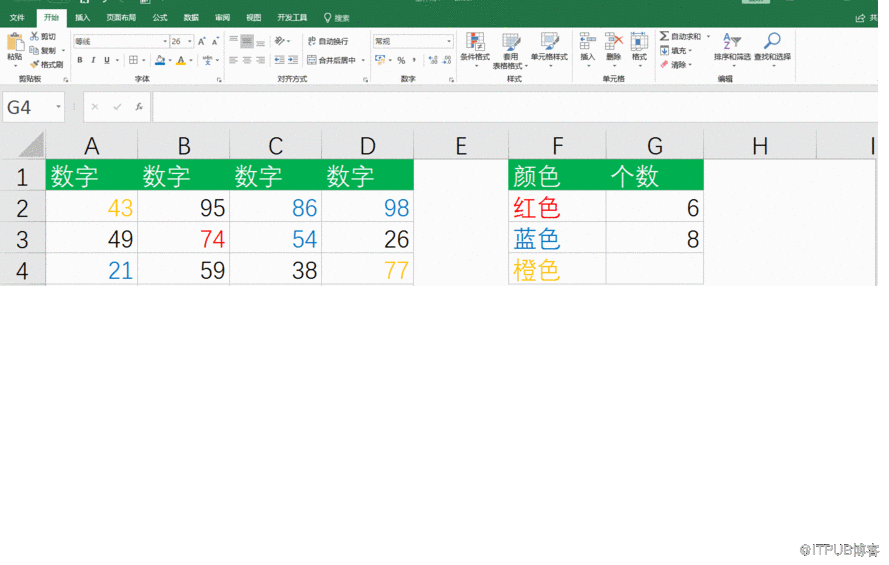Click inside the formula bar
This screenshot has height=565, width=889.
[x=515, y=107]
